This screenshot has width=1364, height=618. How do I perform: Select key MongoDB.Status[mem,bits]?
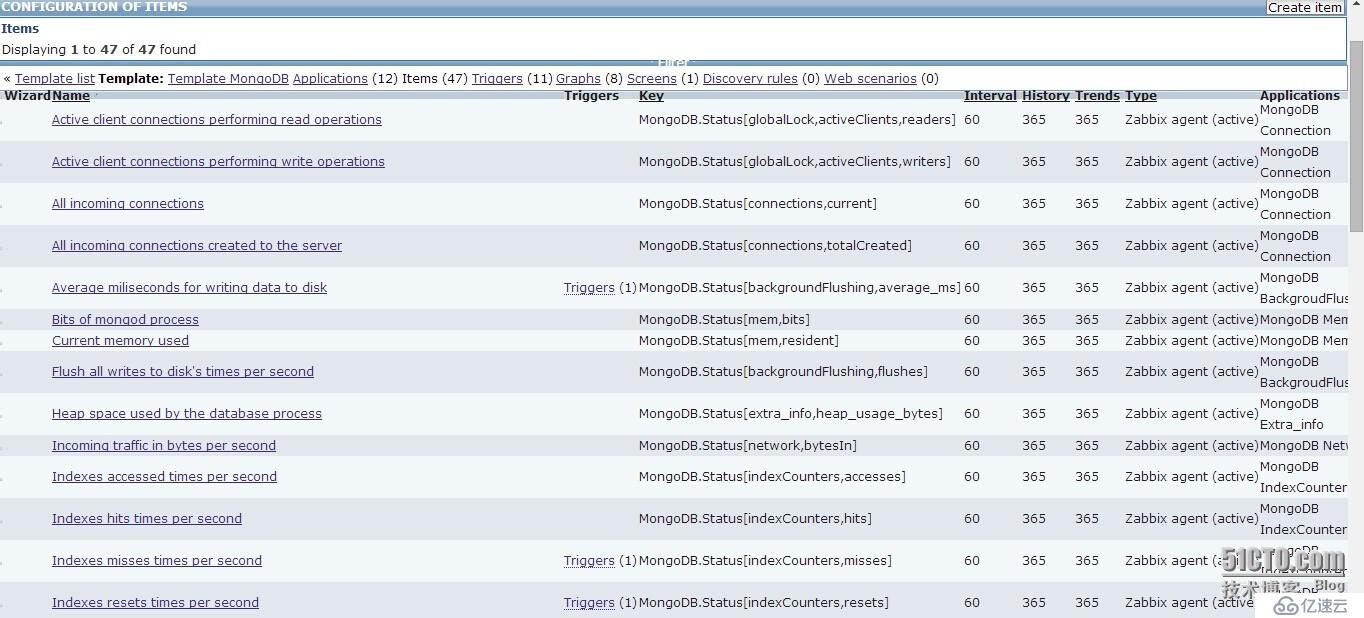pos(724,319)
